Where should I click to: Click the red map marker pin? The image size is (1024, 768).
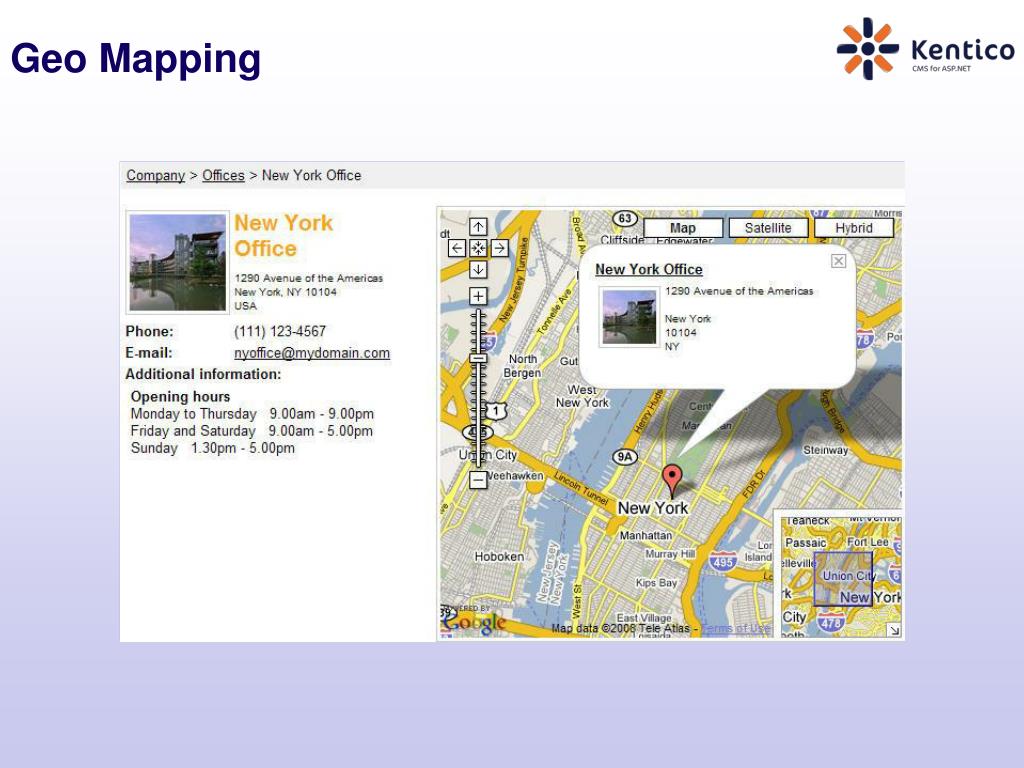(x=672, y=479)
